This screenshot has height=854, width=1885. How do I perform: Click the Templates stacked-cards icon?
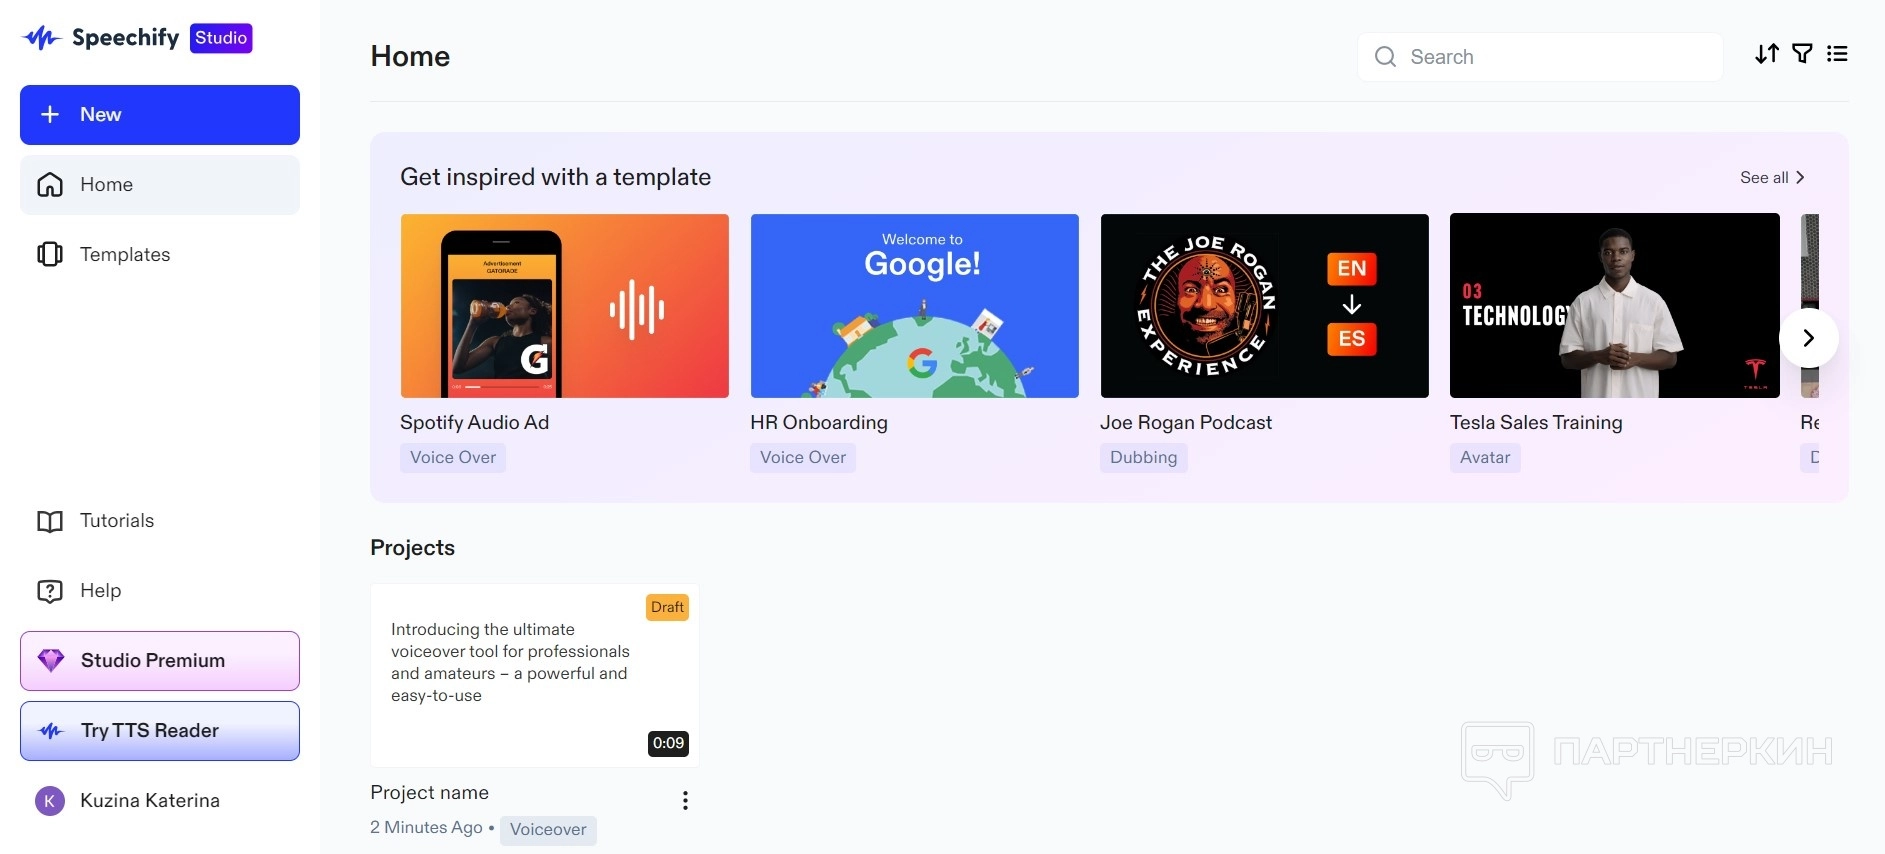50,254
